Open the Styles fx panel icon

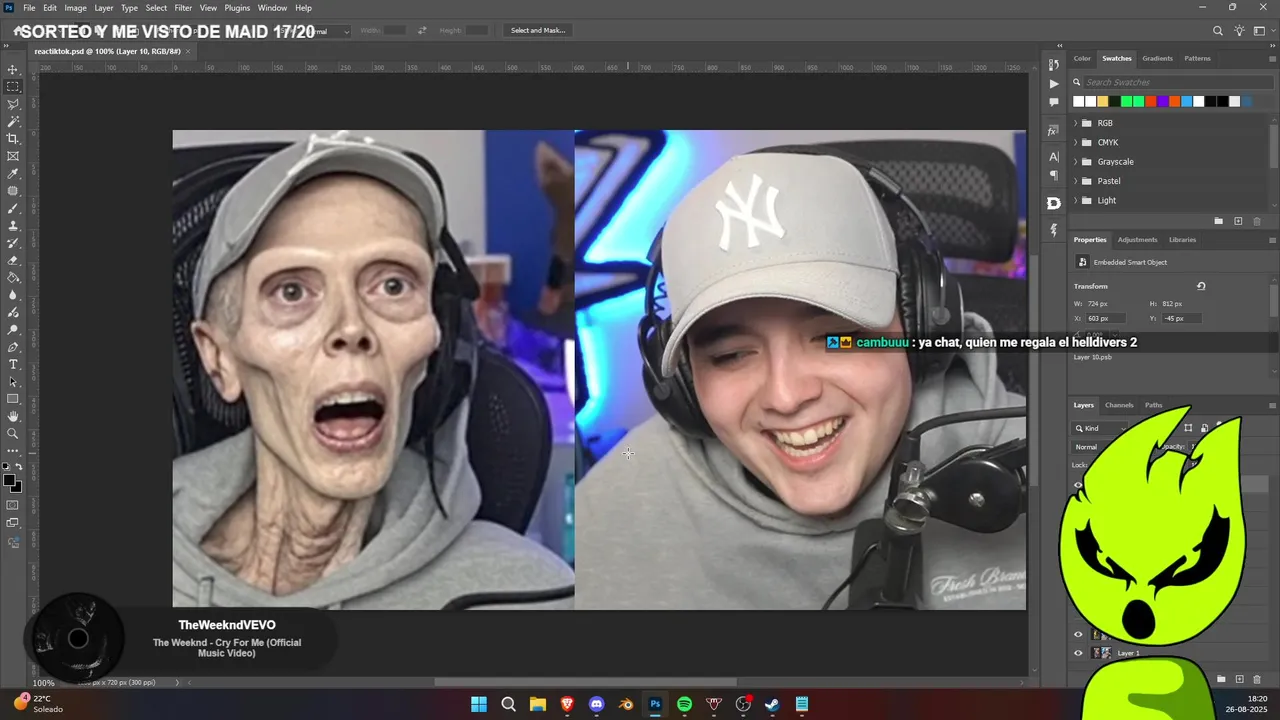(1053, 130)
